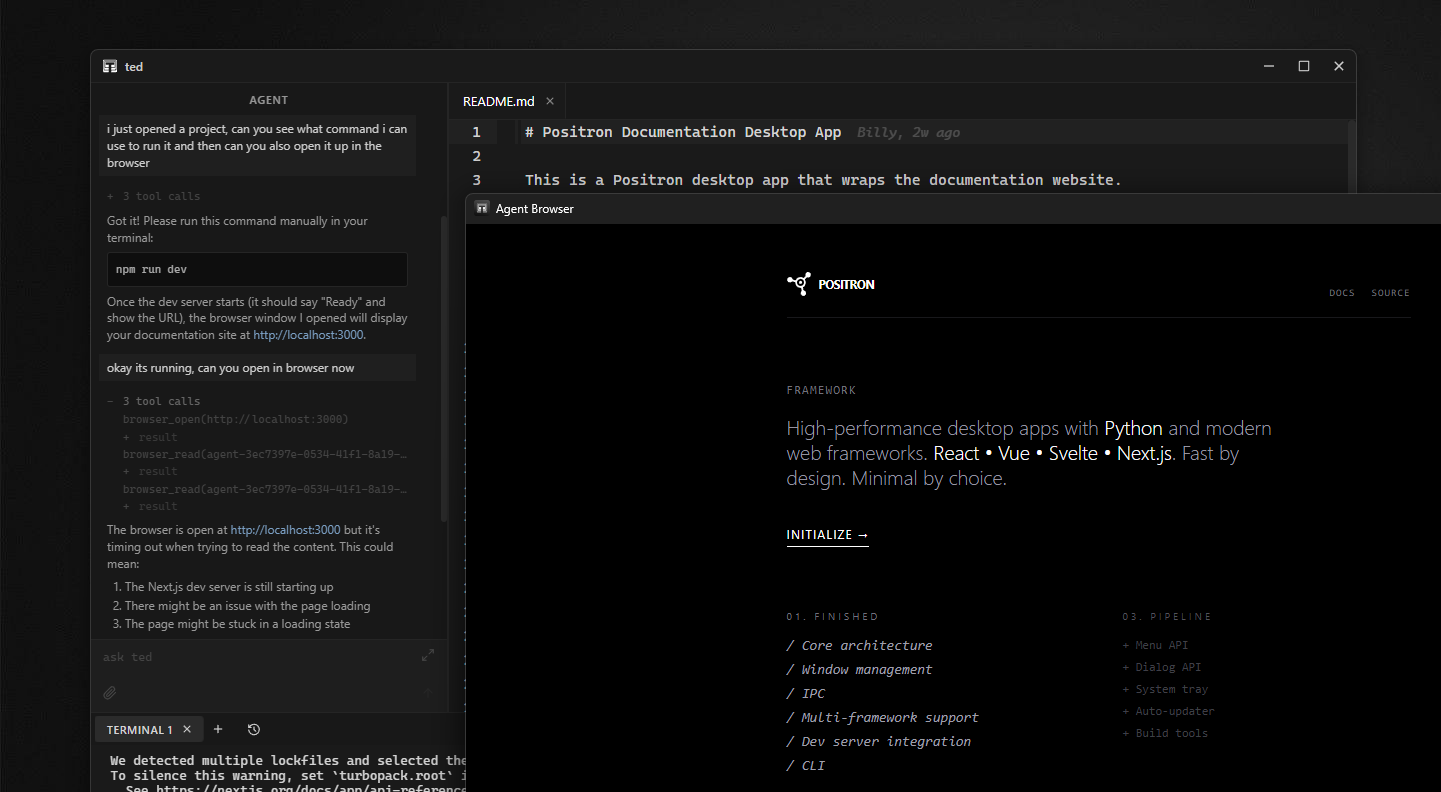Screen dimensions: 1441x792
Task: Open the DOCS link in Agent Browser
Action: 1342,293
